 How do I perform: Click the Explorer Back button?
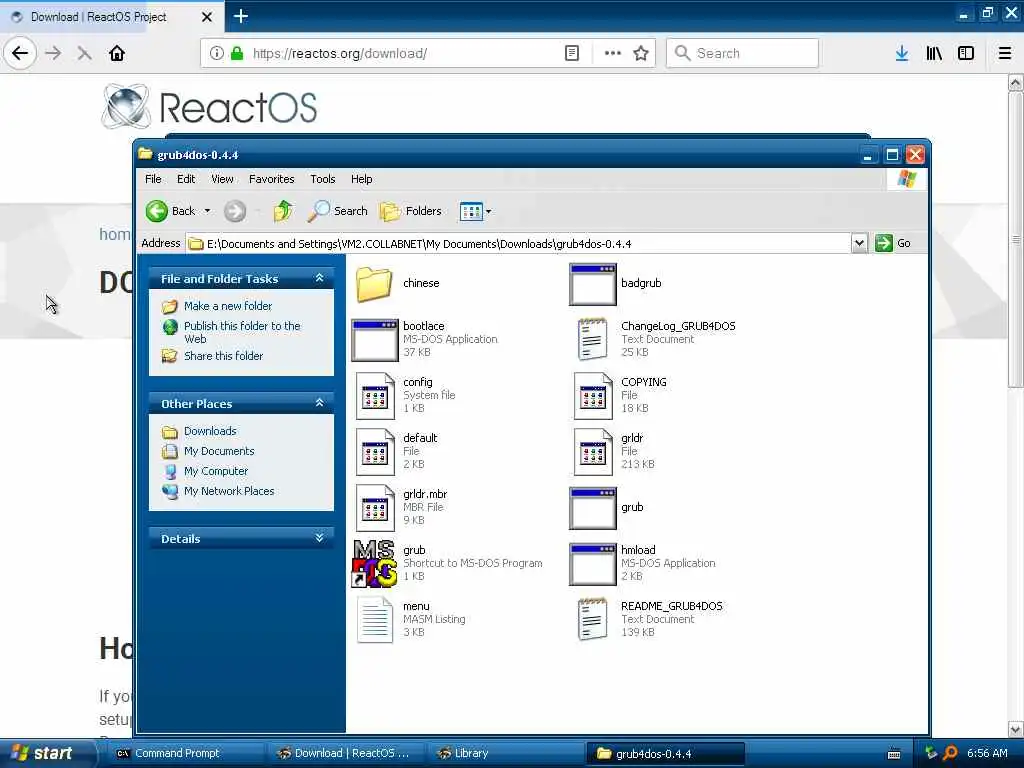pos(170,211)
